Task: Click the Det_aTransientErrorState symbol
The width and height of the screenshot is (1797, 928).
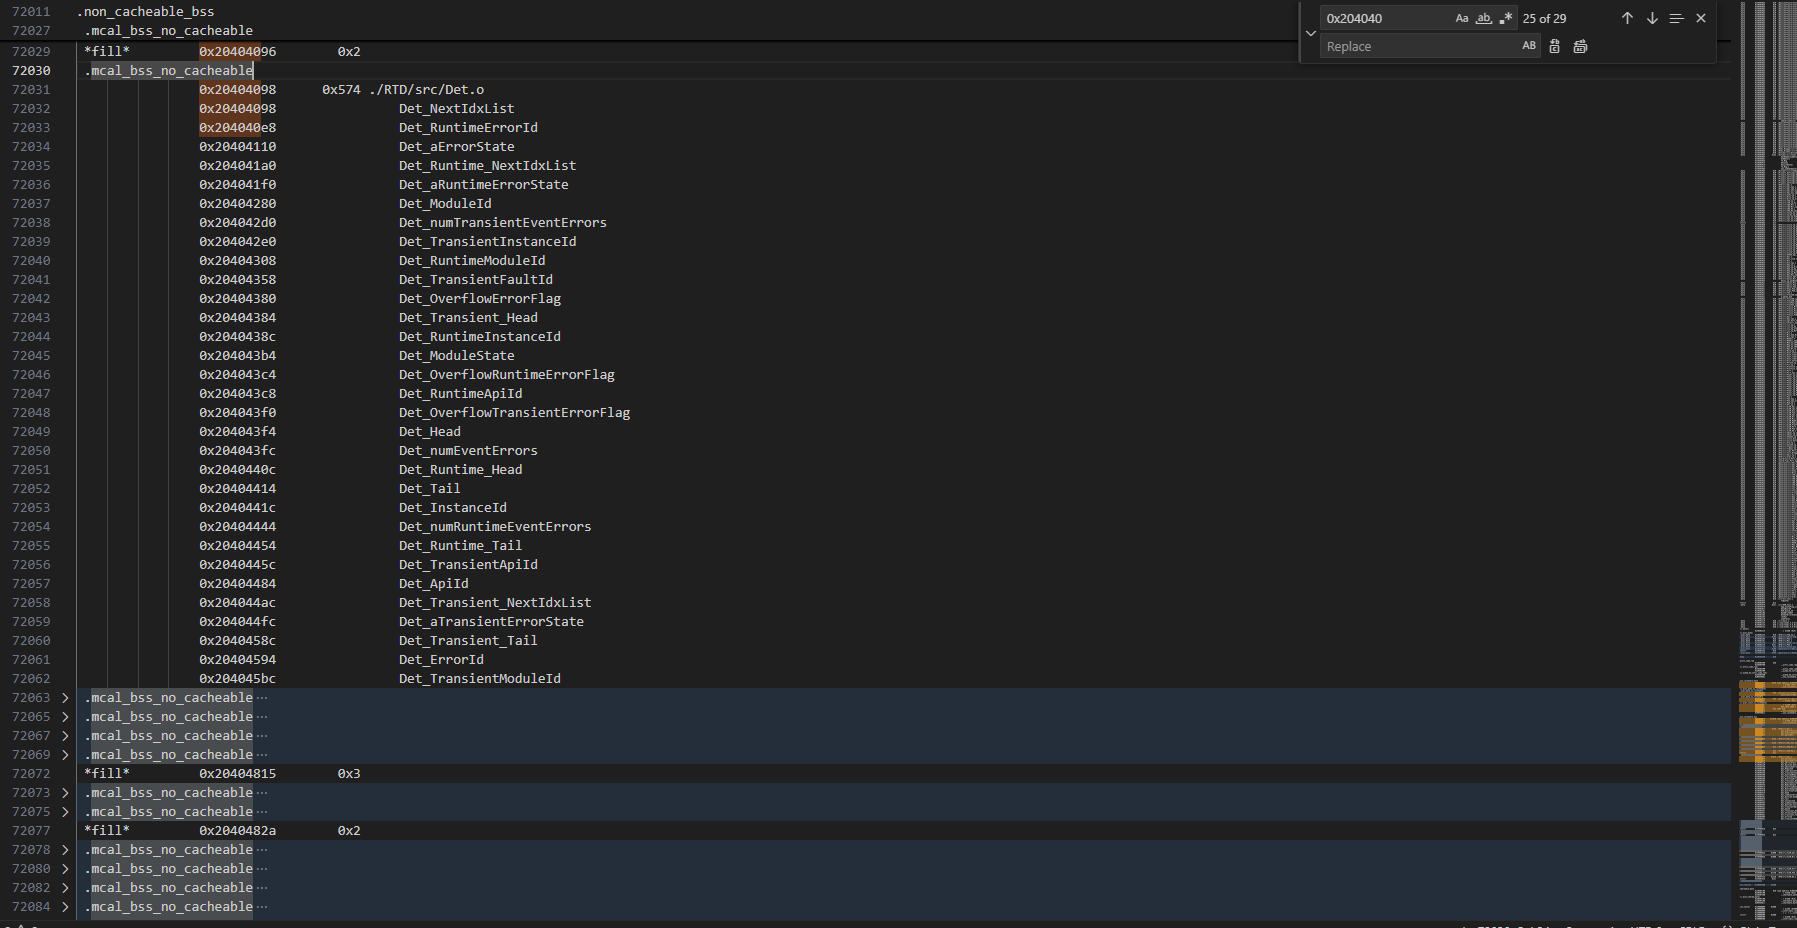Action: (x=492, y=622)
